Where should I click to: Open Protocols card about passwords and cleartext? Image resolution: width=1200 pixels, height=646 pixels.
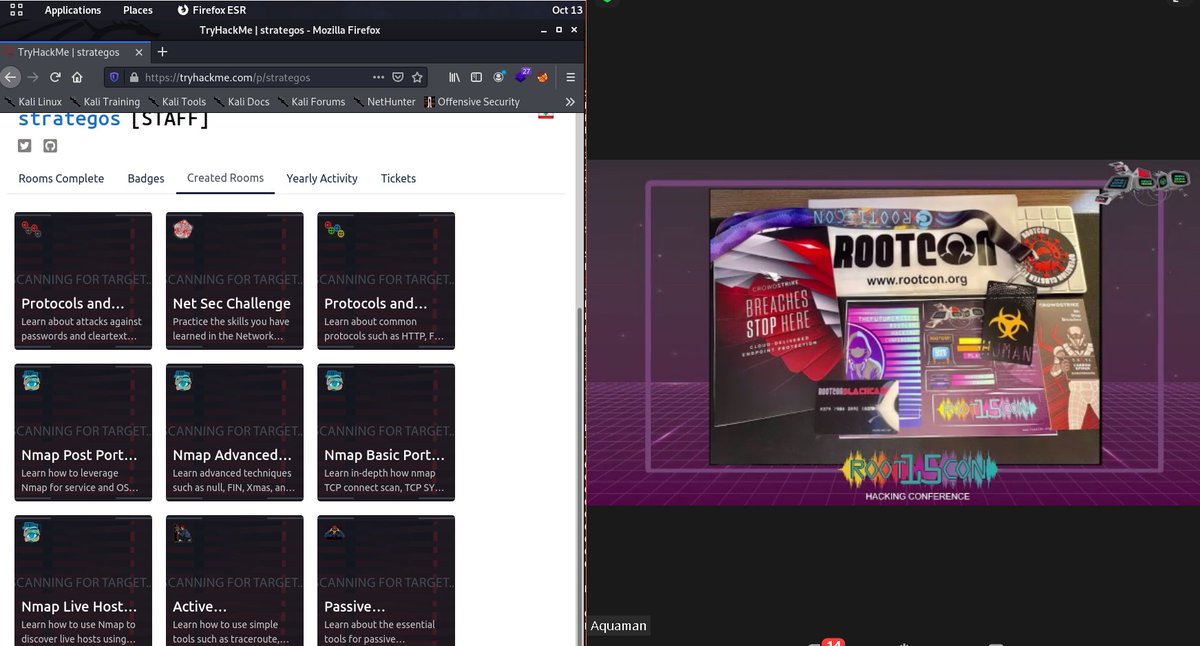pos(83,281)
